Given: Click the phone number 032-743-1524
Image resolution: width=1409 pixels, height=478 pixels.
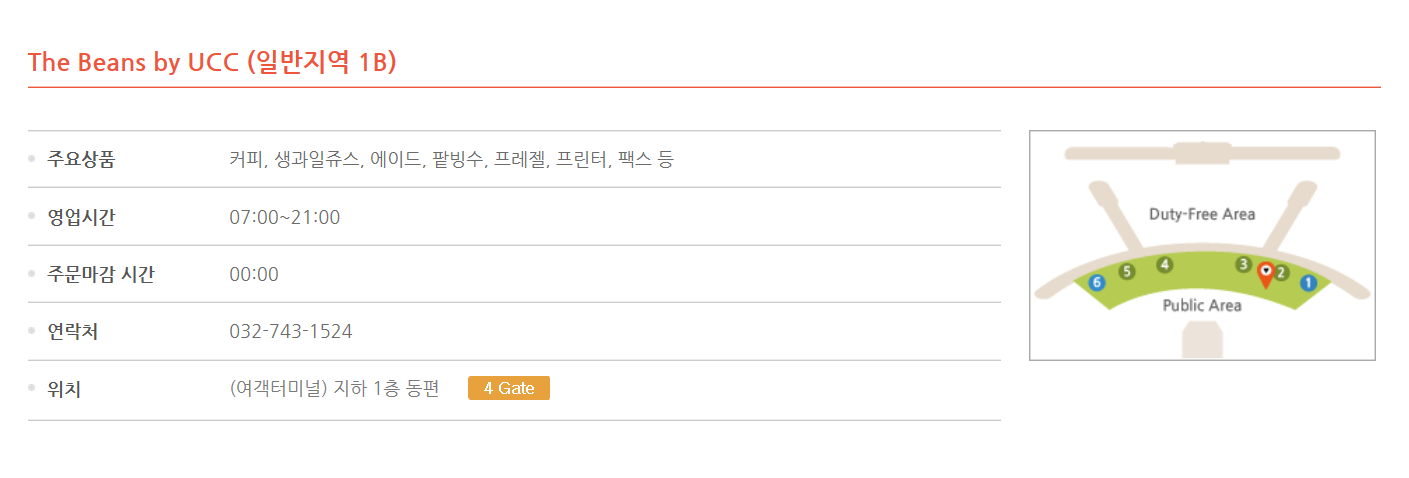Looking at the screenshot, I should coord(291,331).
